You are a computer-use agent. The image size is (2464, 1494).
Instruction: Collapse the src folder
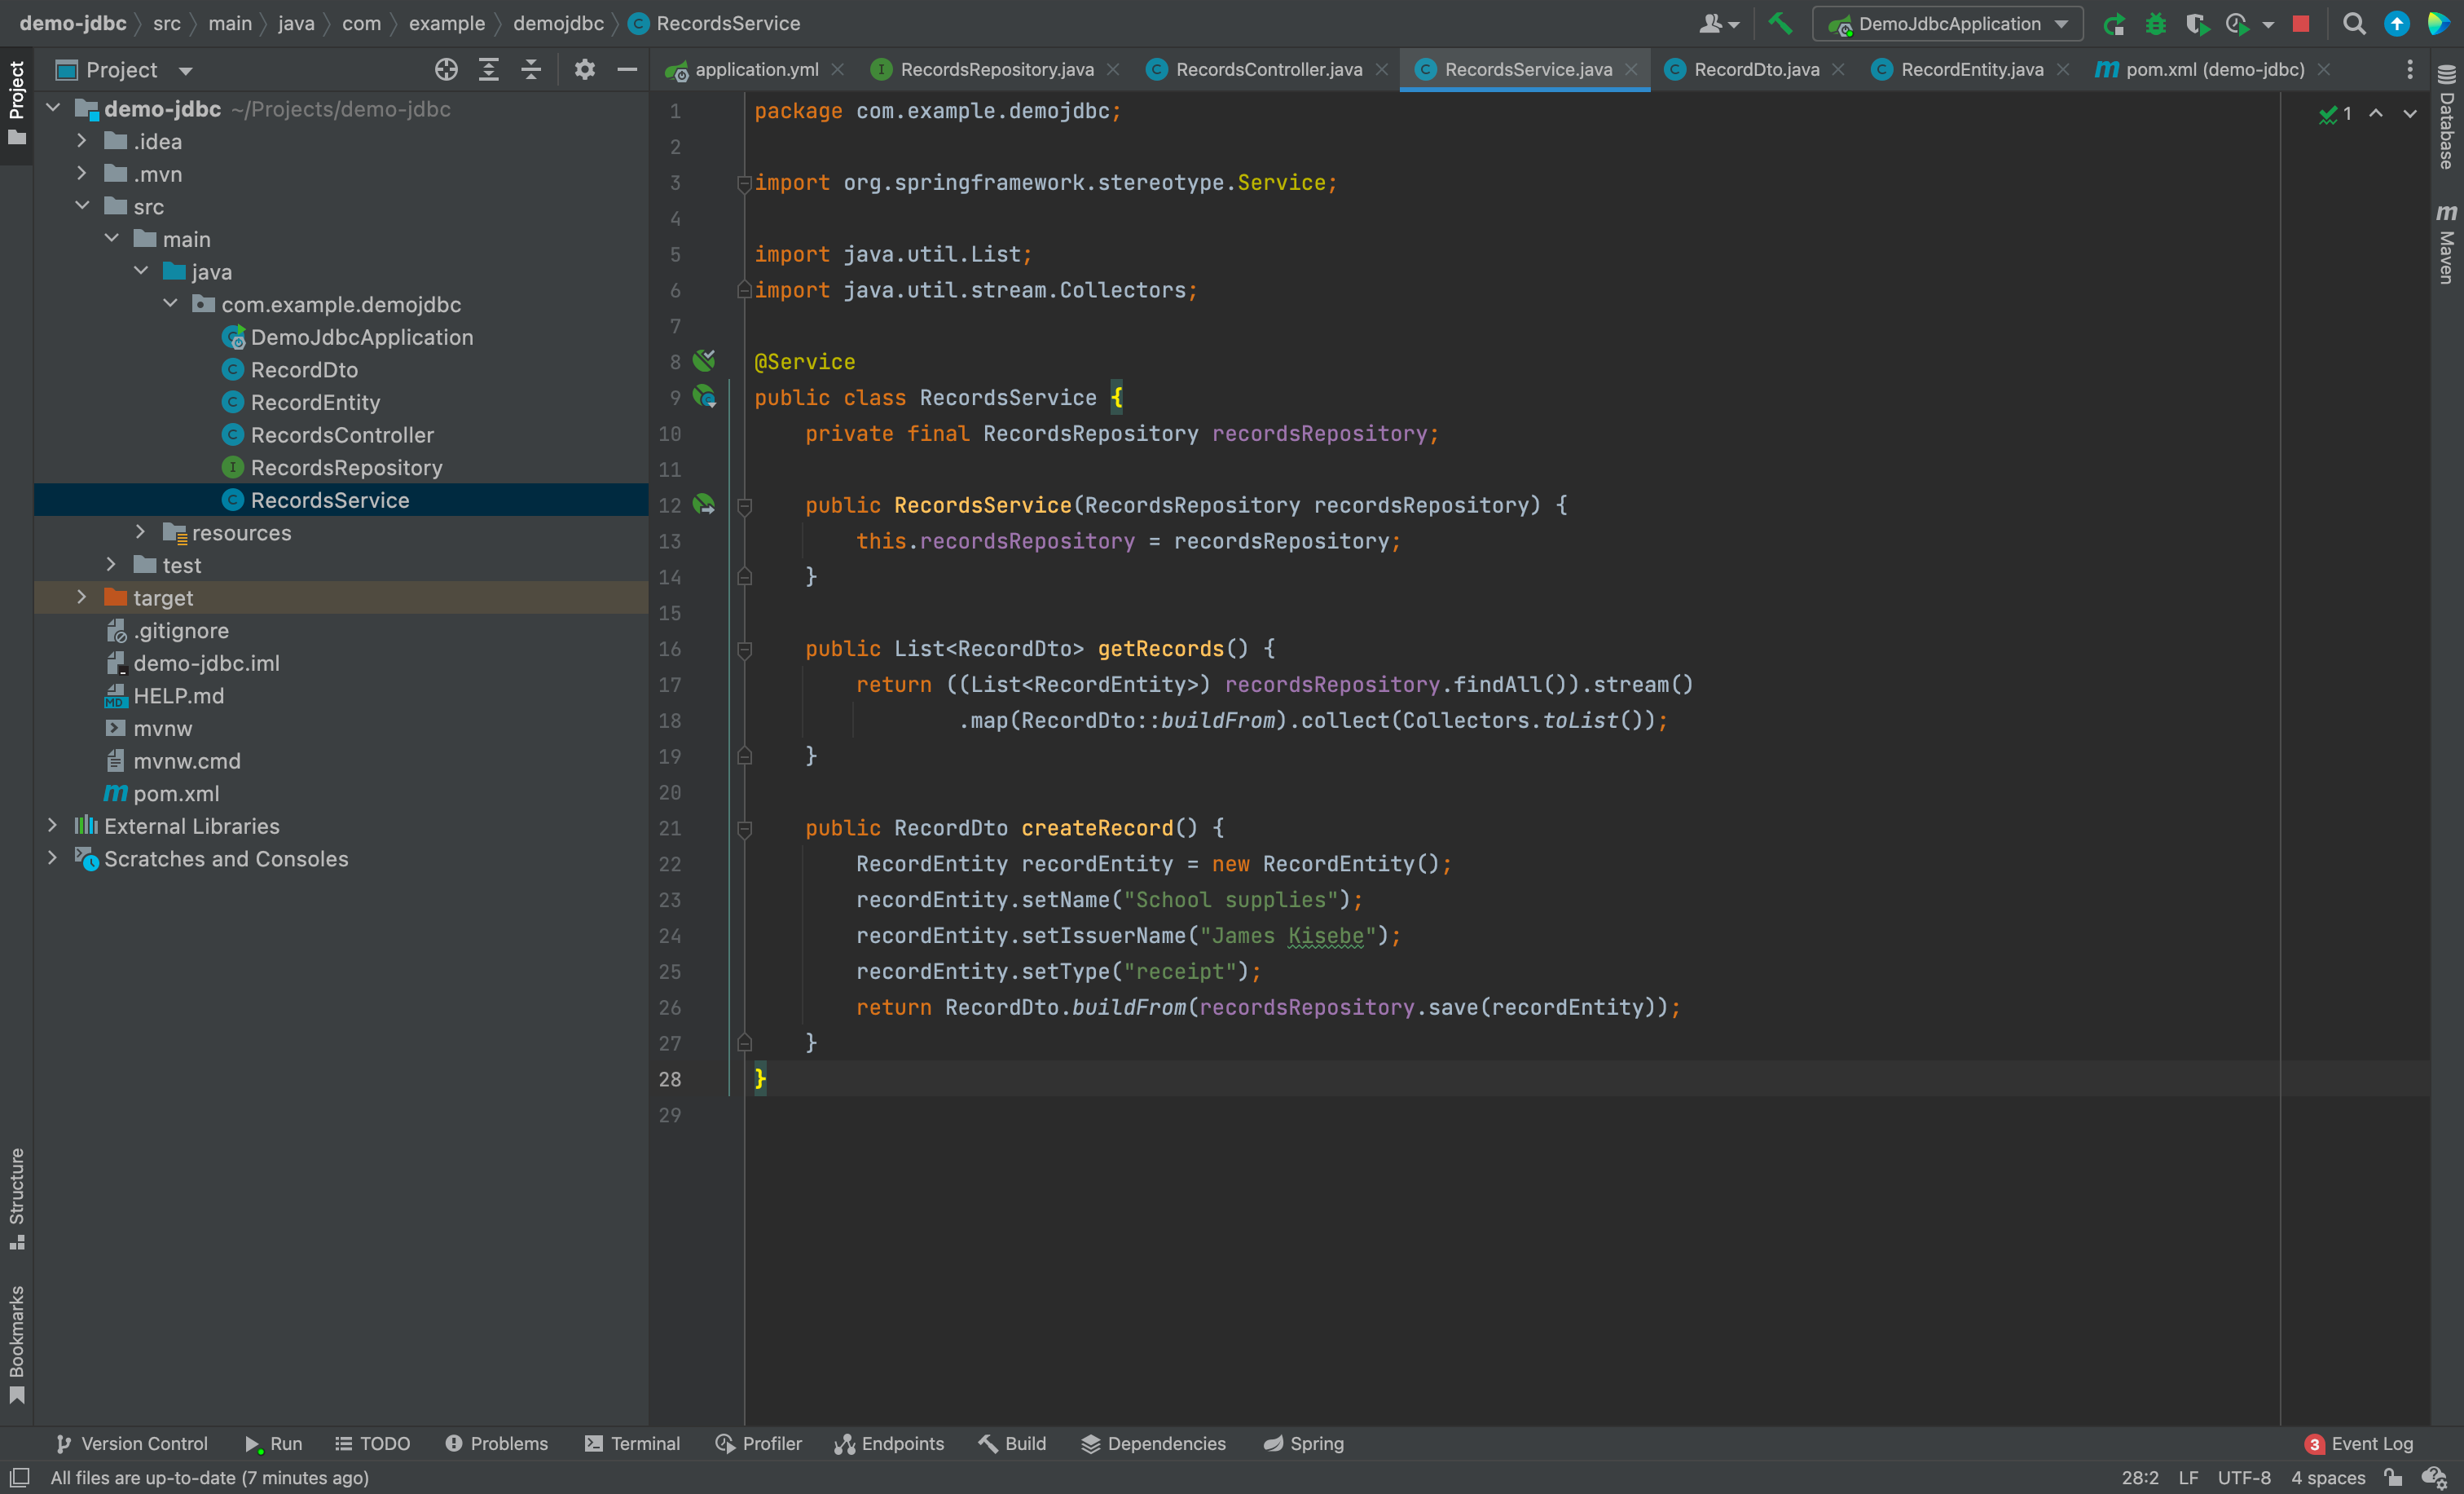pos(82,206)
